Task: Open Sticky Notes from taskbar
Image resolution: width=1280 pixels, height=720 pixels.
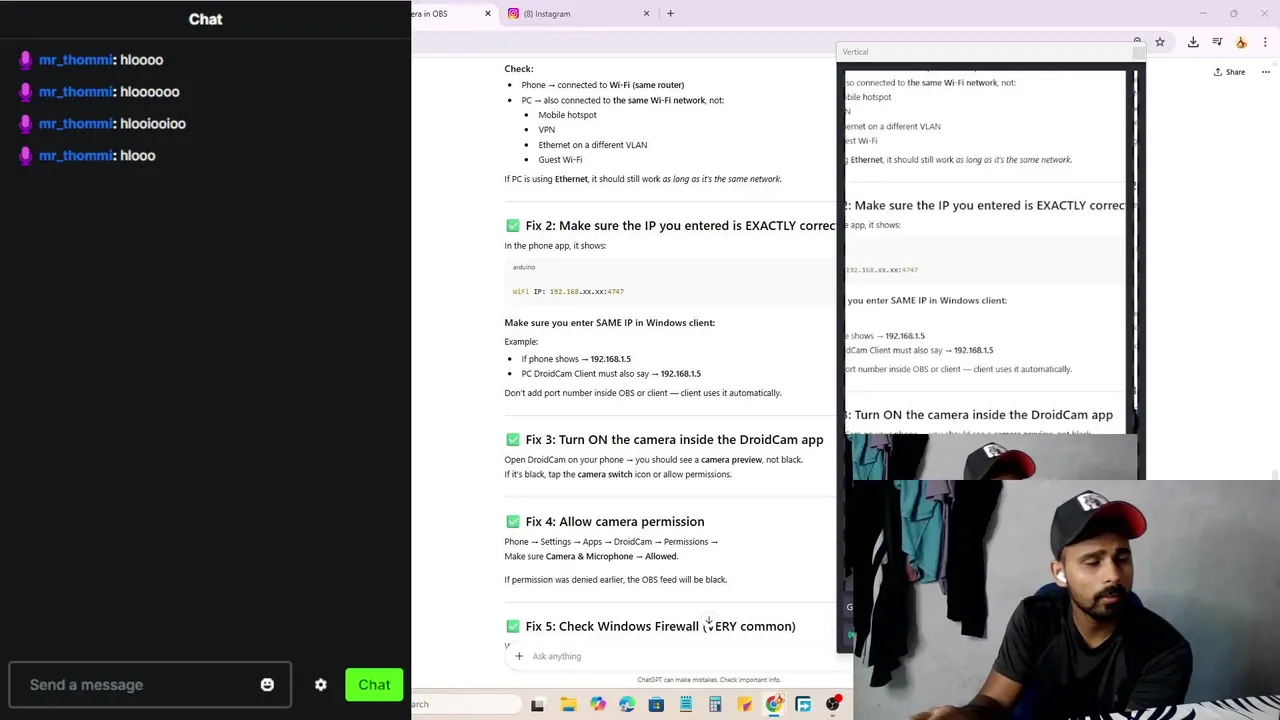Action: click(744, 705)
